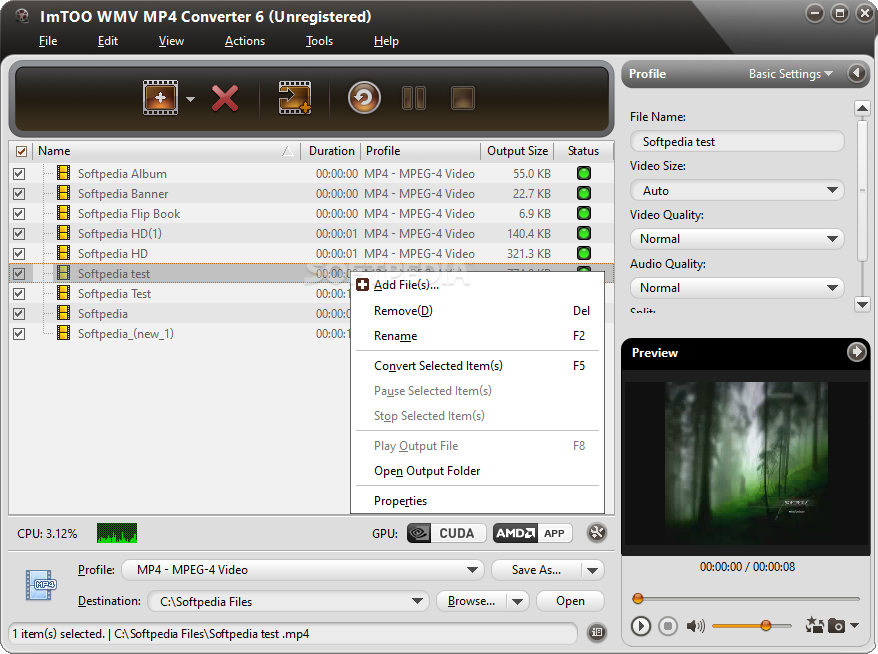The image size is (878, 654).
Task: Open the Save As arrow dropdown
Action: (592, 571)
